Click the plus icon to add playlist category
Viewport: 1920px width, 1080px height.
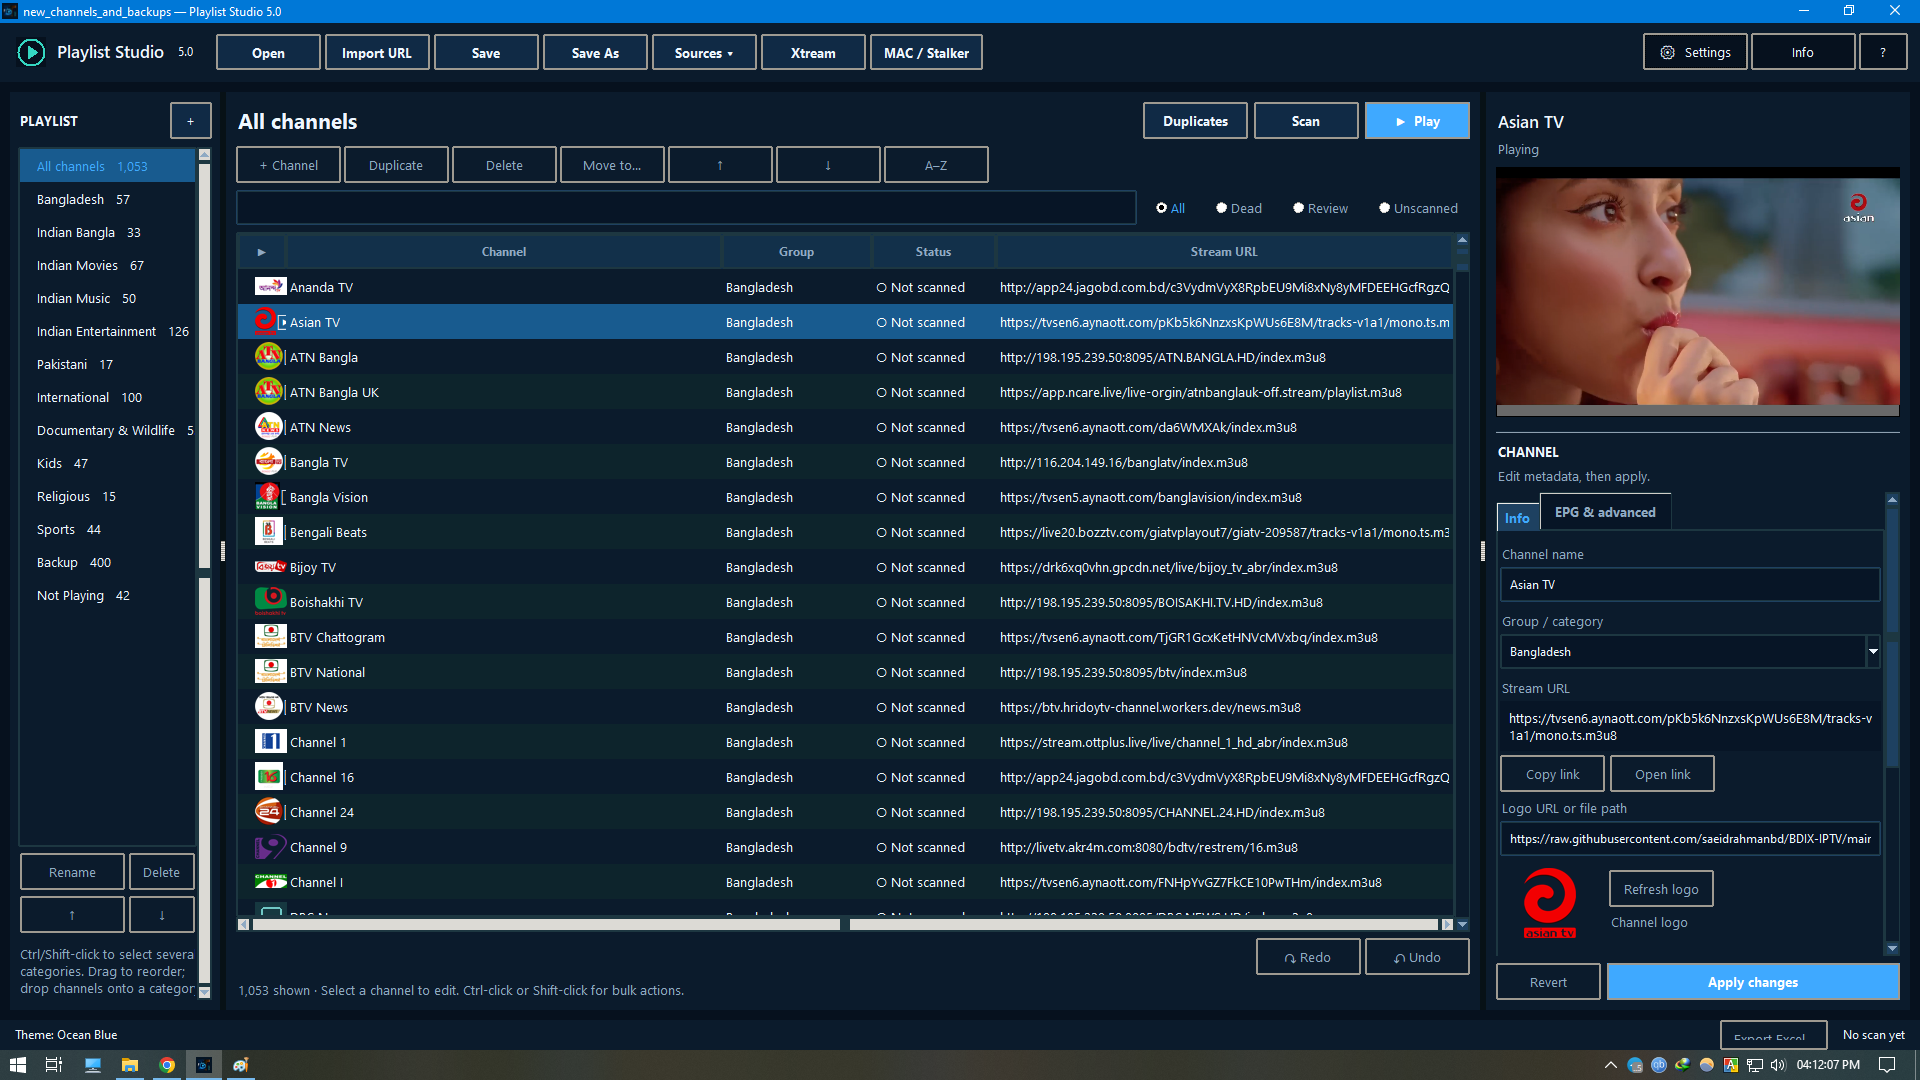(x=190, y=121)
